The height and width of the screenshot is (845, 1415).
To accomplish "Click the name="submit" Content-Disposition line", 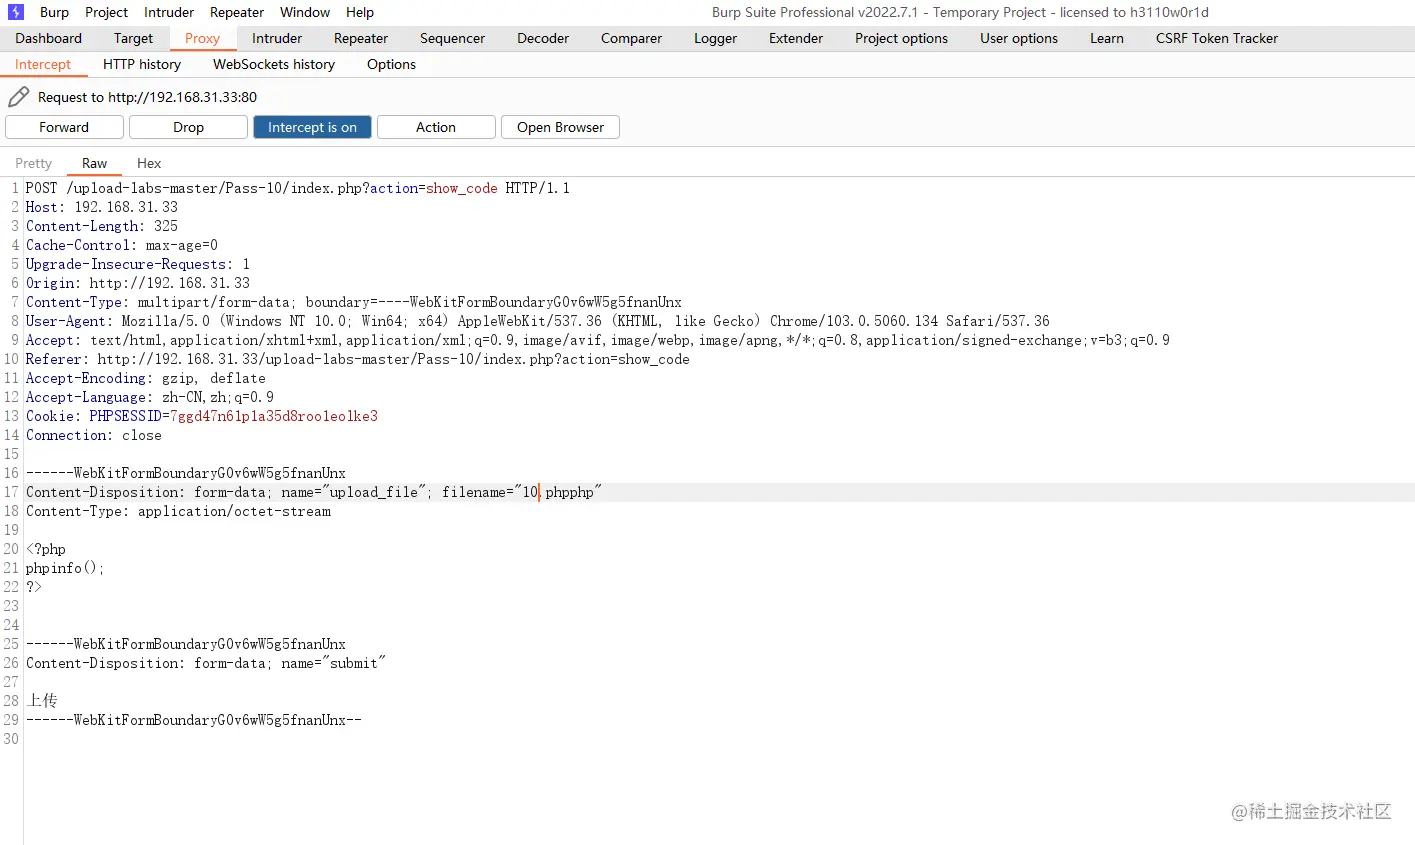I will [x=206, y=663].
